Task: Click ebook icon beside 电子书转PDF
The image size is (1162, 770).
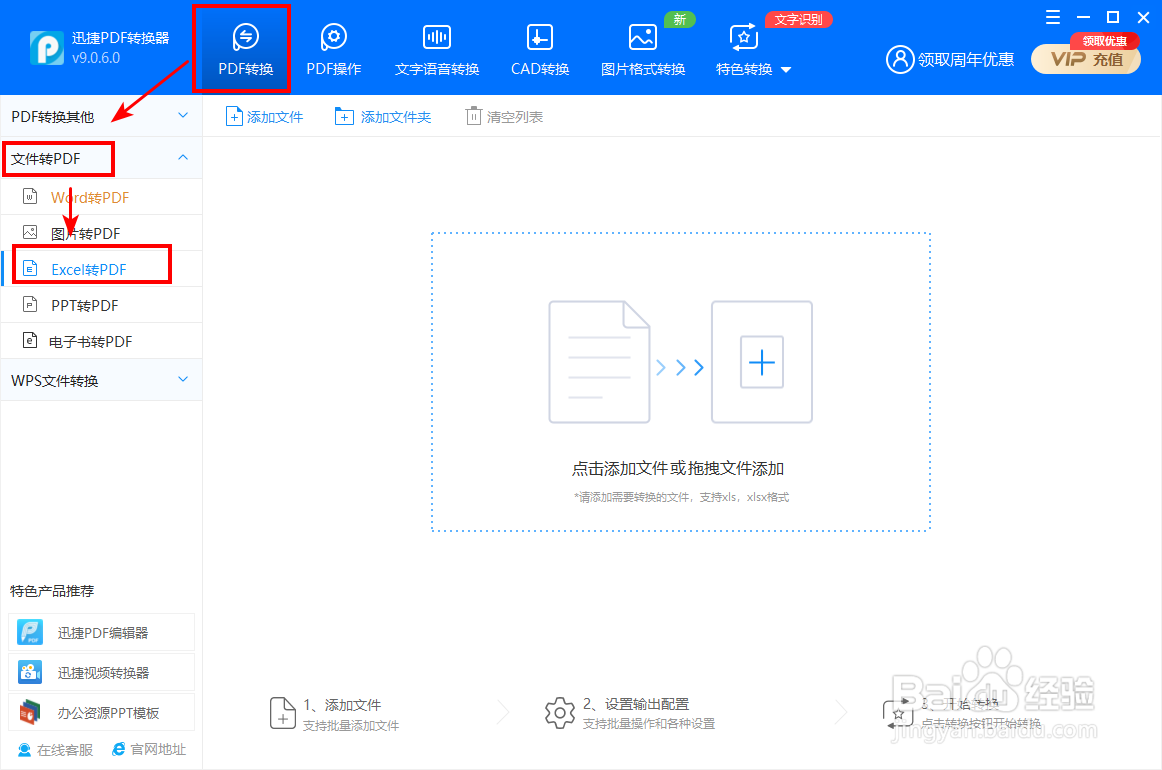Action: tap(30, 340)
